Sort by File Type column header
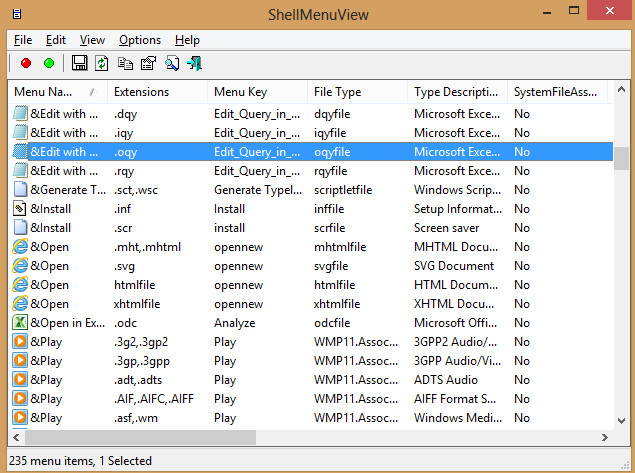The height and width of the screenshot is (473, 635). coord(336,92)
